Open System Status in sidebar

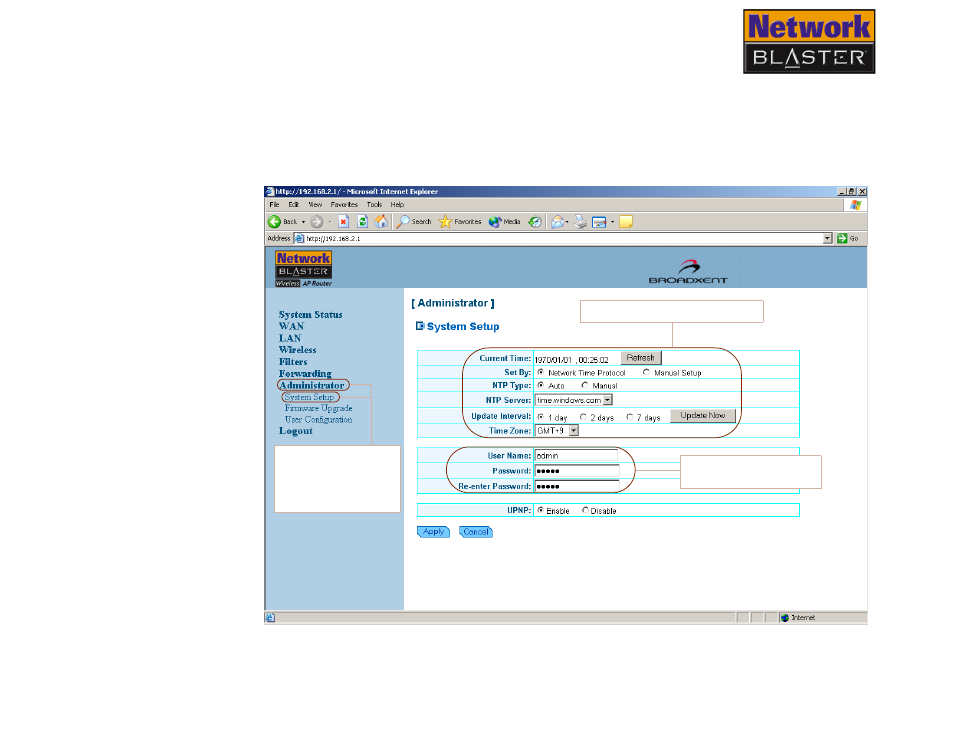310,314
